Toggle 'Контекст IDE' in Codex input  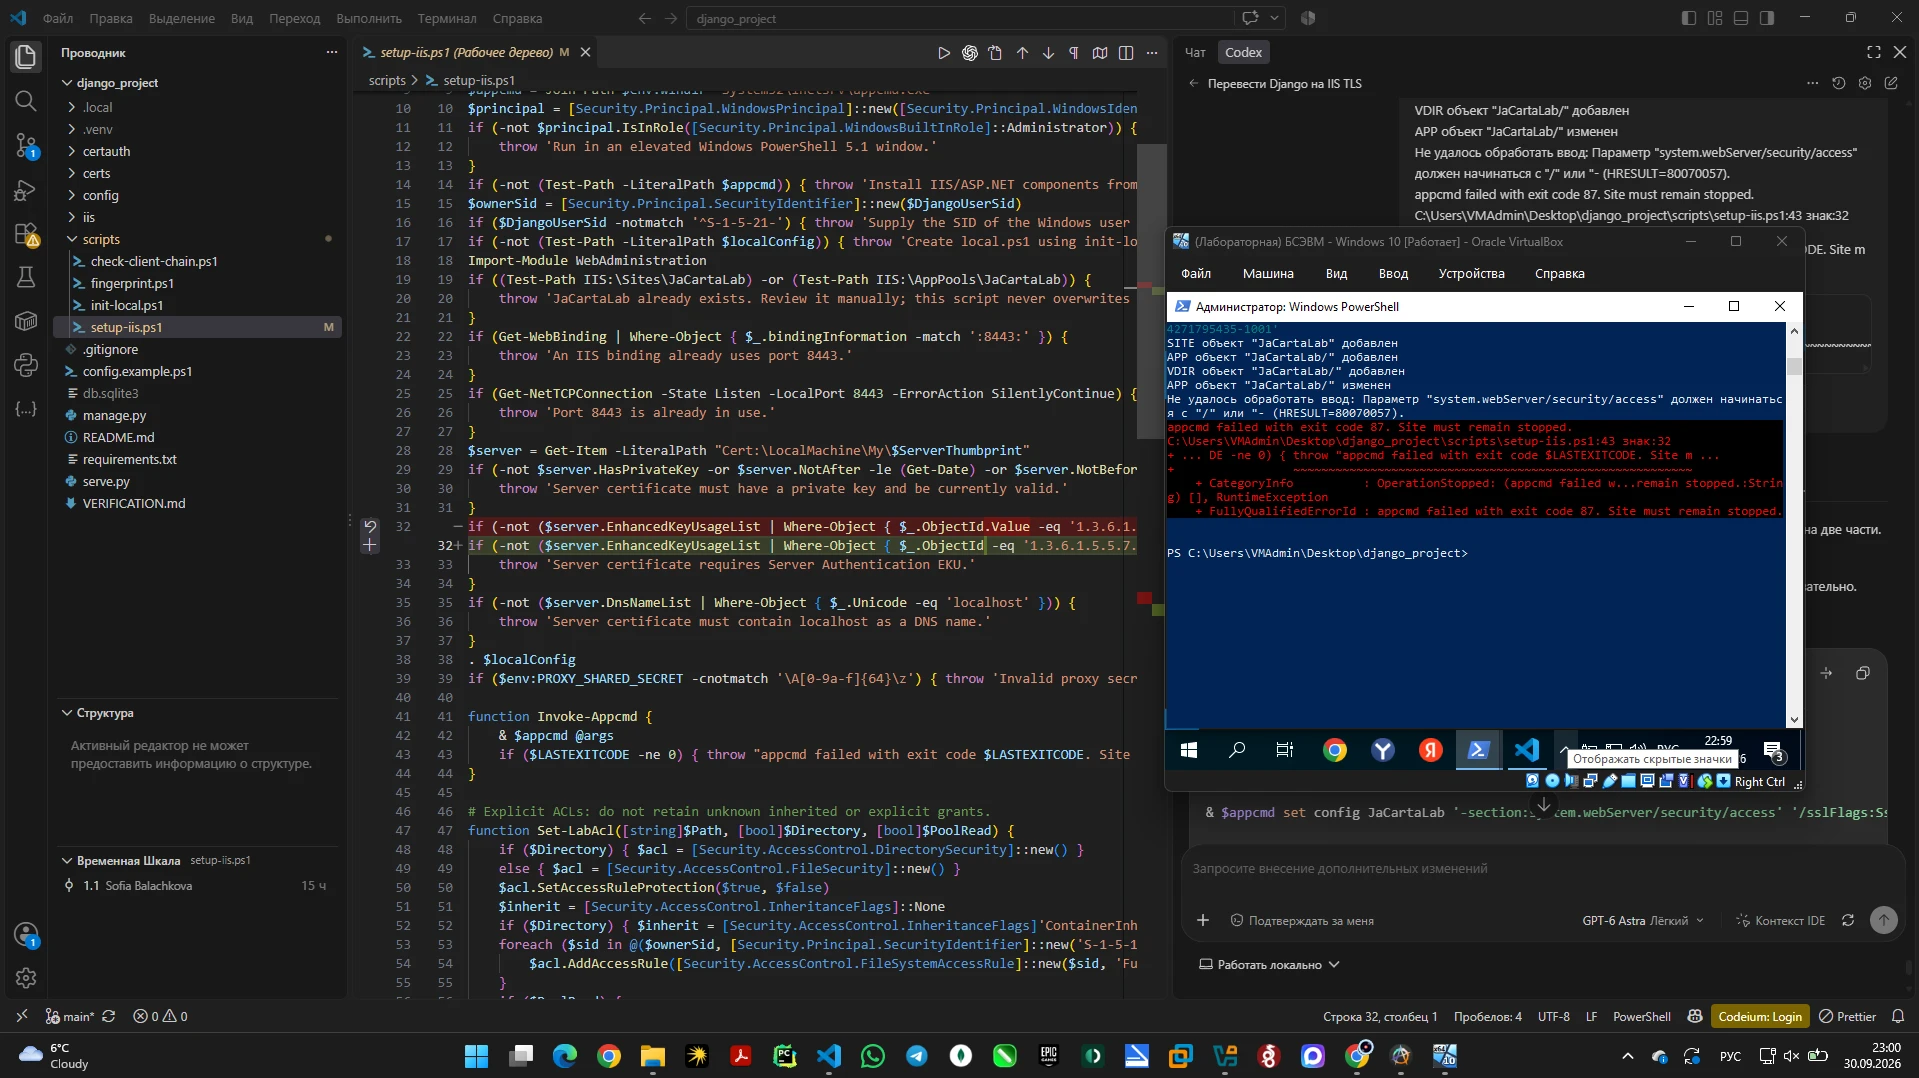(x=1780, y=921)
